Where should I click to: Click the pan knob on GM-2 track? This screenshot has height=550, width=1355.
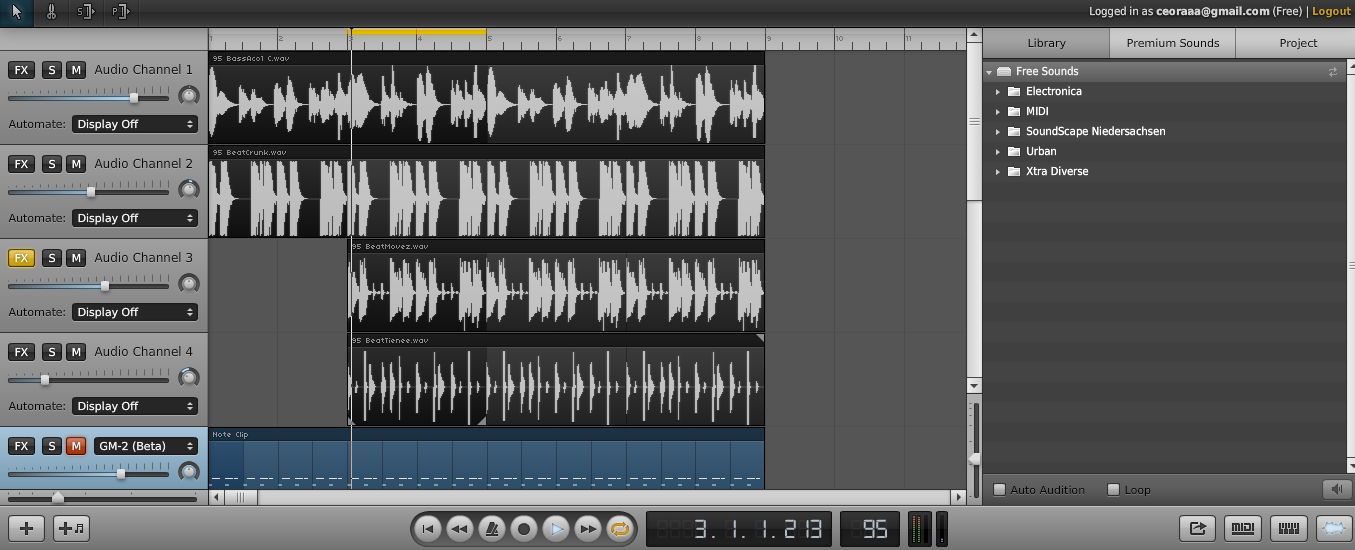coord(188,471)
